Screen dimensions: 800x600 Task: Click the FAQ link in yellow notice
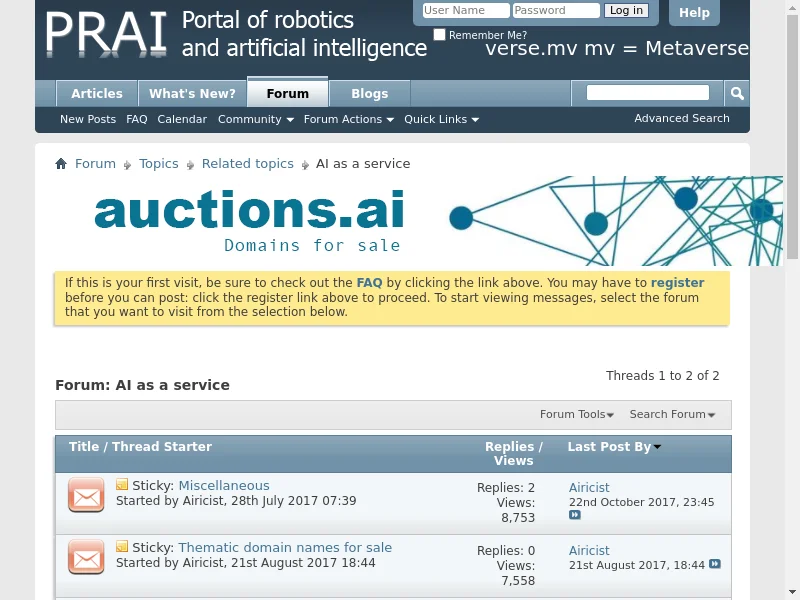(x=369, y=283)
